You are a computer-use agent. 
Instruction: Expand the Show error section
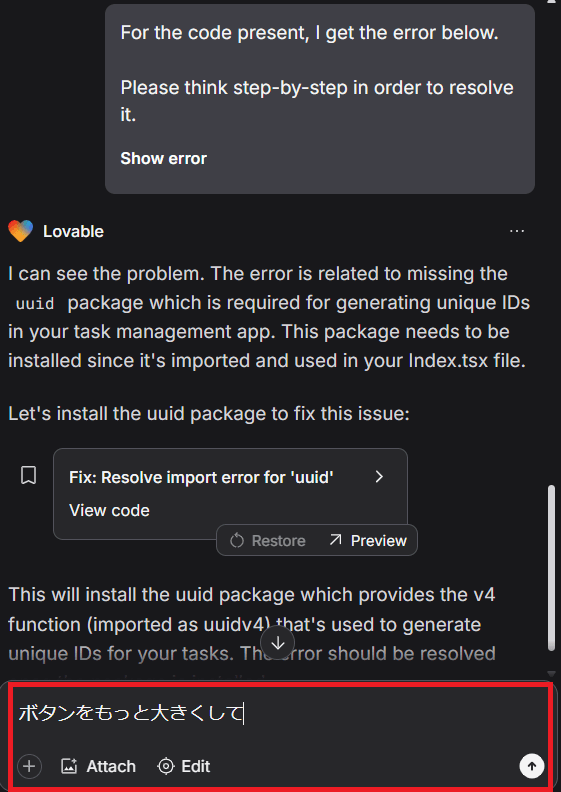(x=163, y=159)
